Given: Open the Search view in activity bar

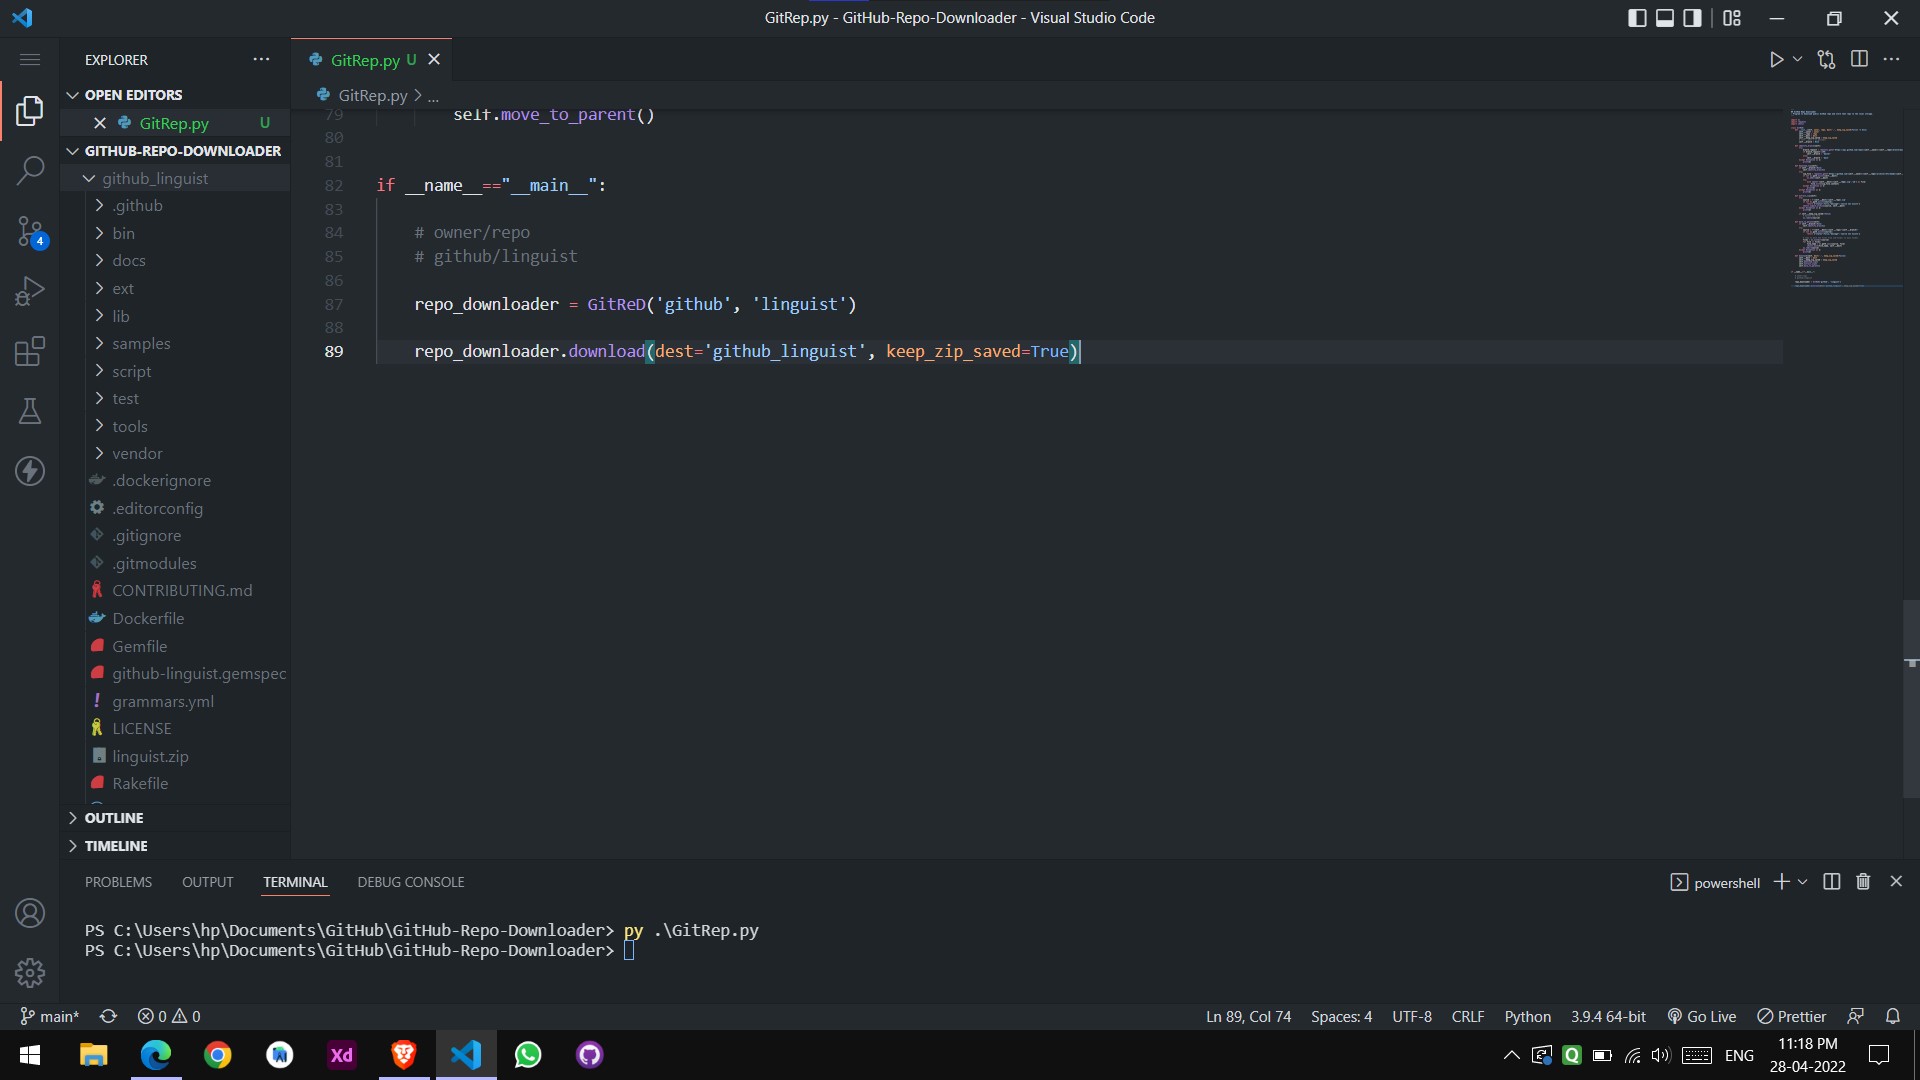Looking at the screenshot, I should (30, 170).
